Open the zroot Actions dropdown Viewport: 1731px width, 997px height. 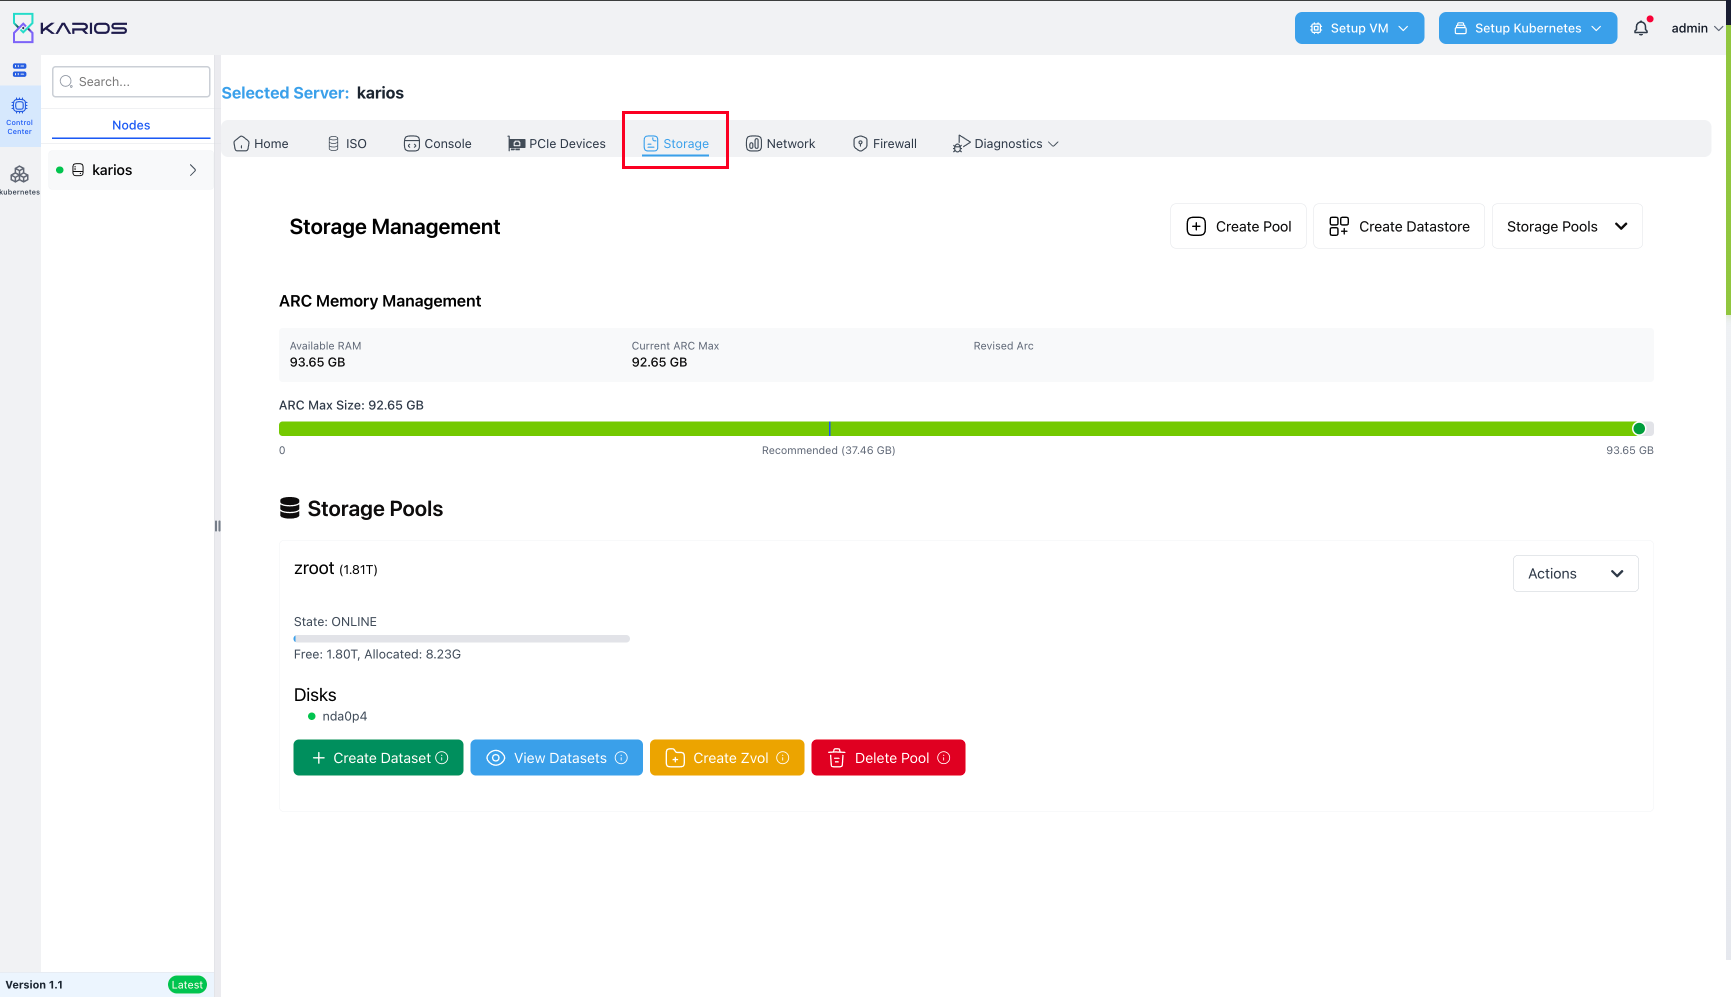point(1575,573)
